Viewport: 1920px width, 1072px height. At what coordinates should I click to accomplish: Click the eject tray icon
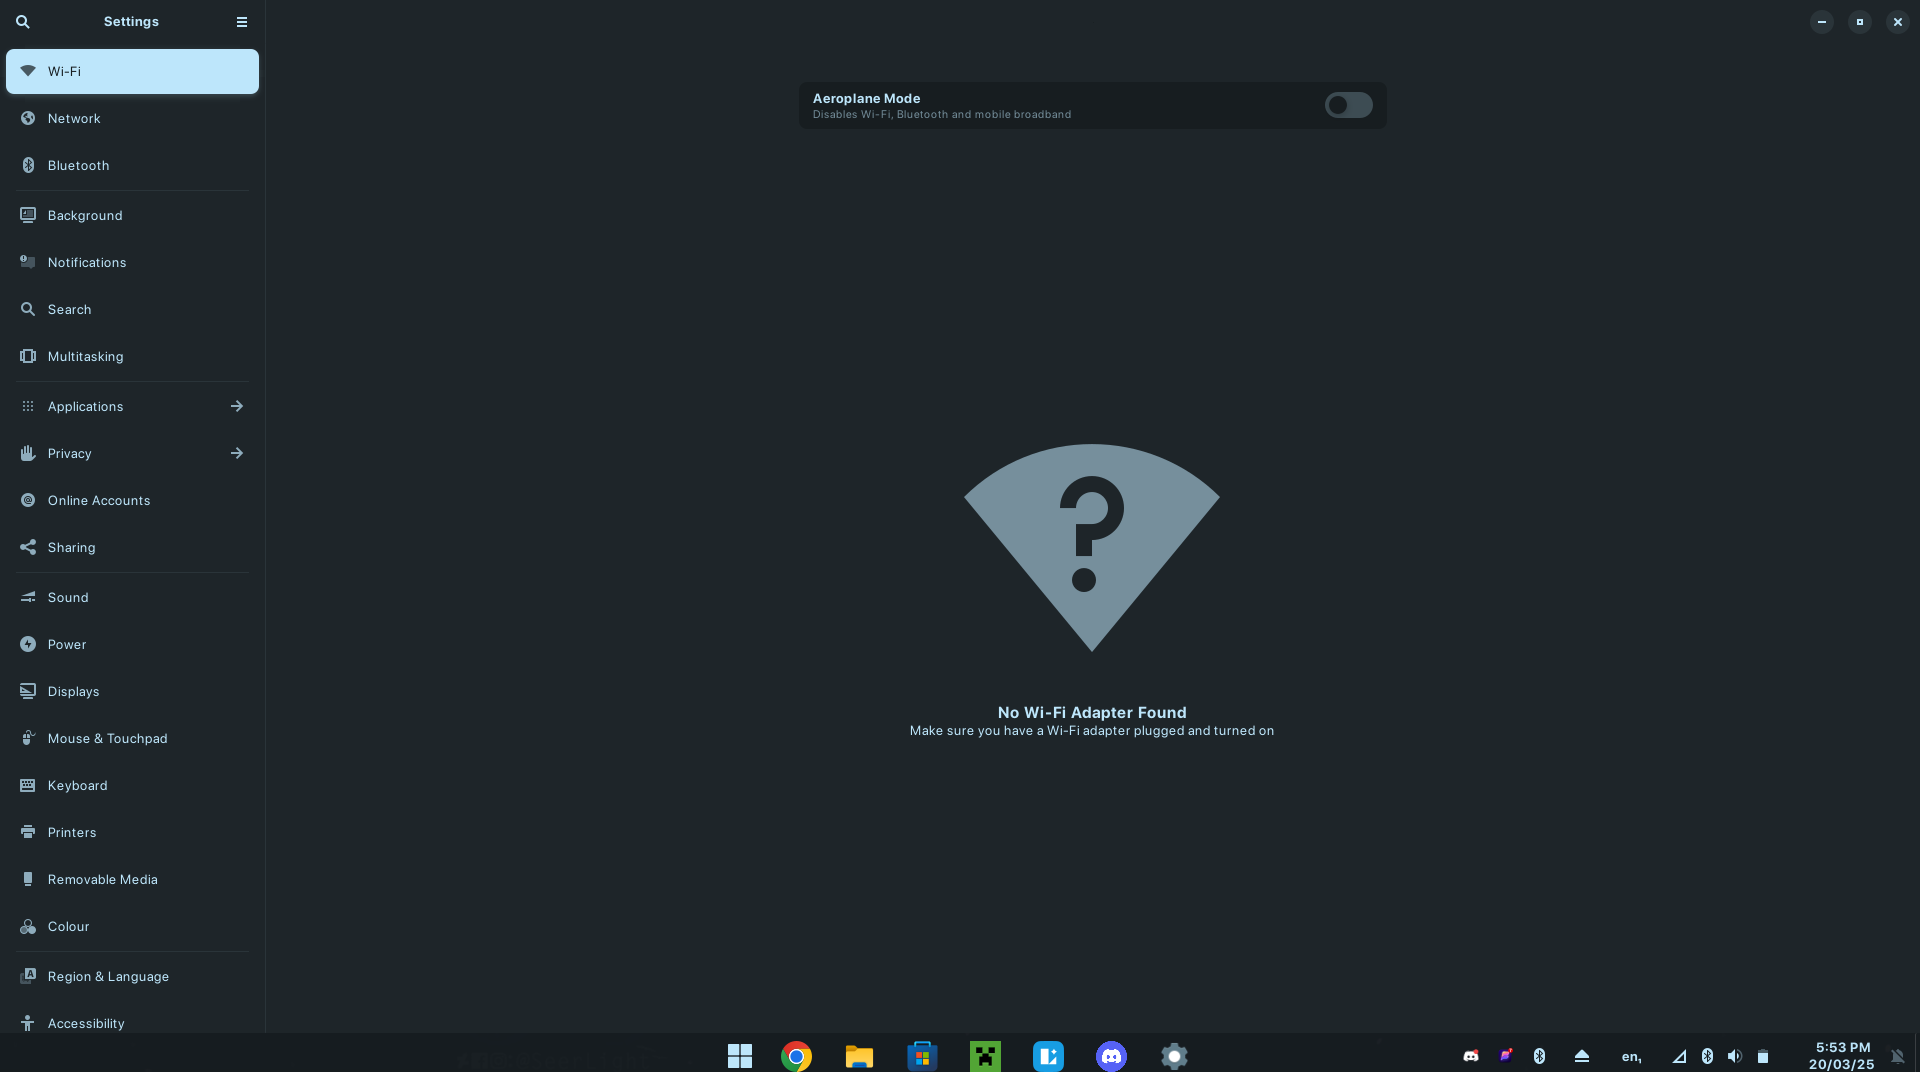click(x=1582, y=1056)
